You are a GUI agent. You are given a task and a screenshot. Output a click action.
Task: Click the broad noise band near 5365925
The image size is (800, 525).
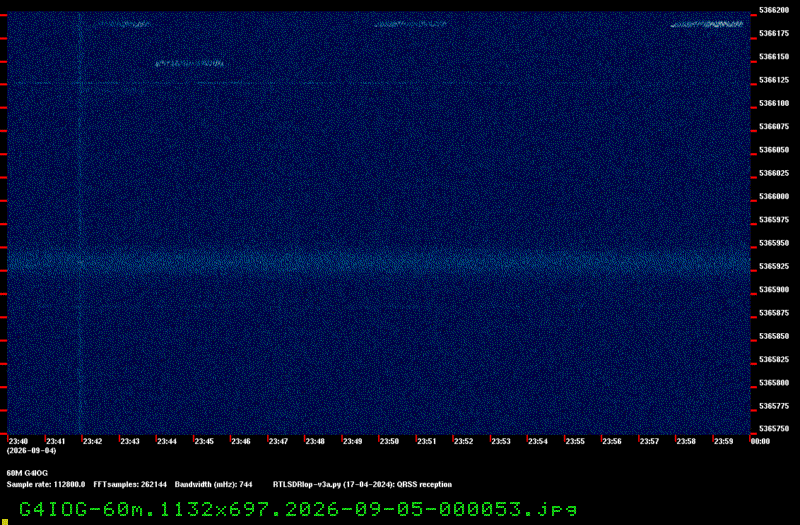coord(379,261)
